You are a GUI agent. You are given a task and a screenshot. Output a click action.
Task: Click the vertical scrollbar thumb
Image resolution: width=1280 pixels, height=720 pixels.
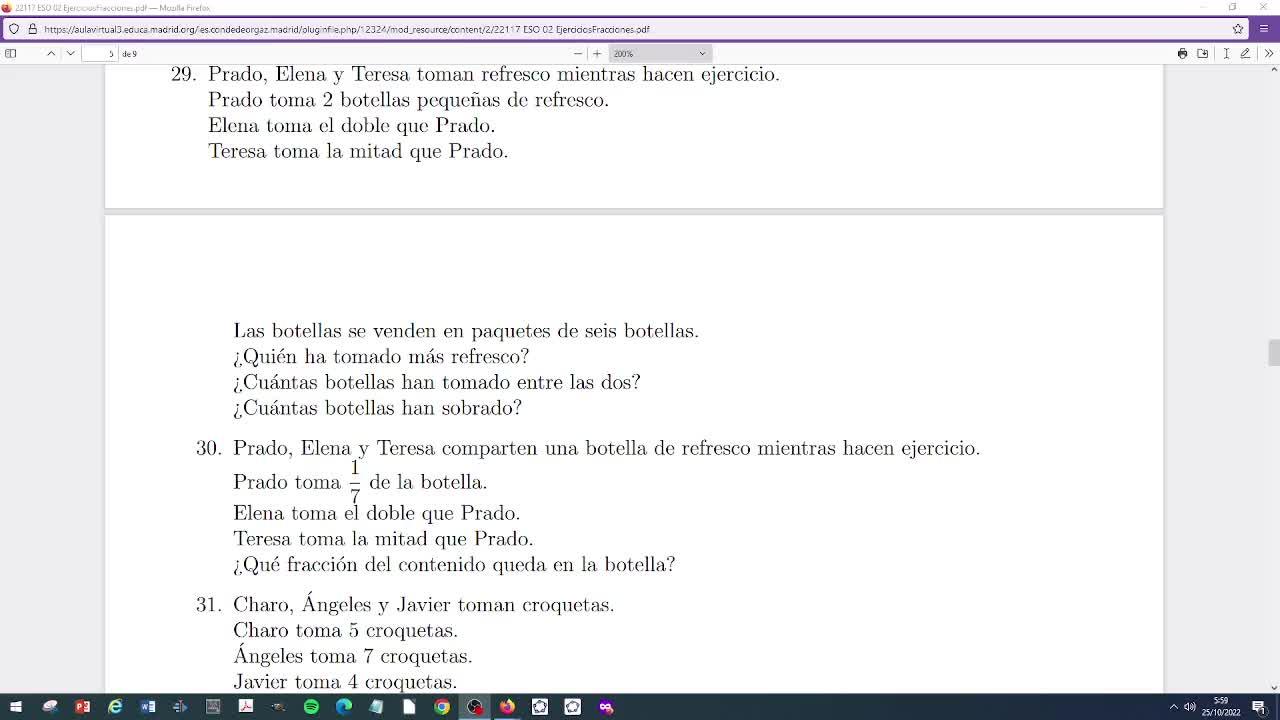point(1273,353)
